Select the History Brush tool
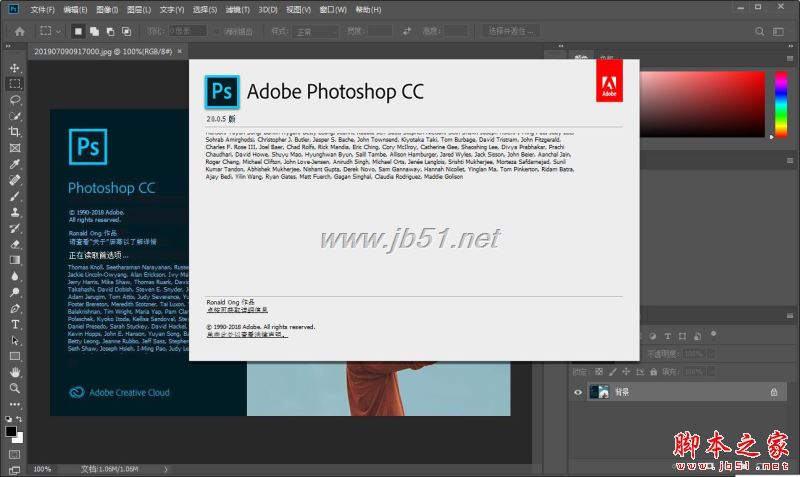This screenshot has height=477, width=800. [x=14, y=228]
